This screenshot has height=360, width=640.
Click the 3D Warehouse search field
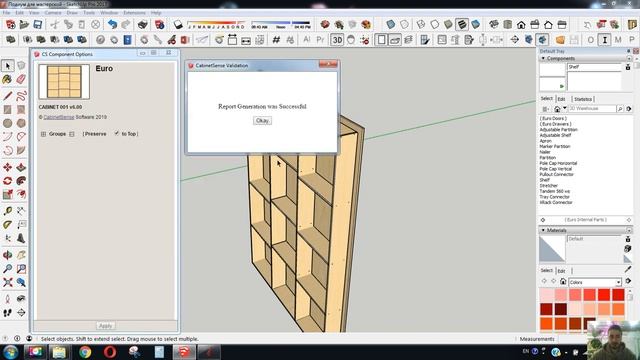[592, 109]
